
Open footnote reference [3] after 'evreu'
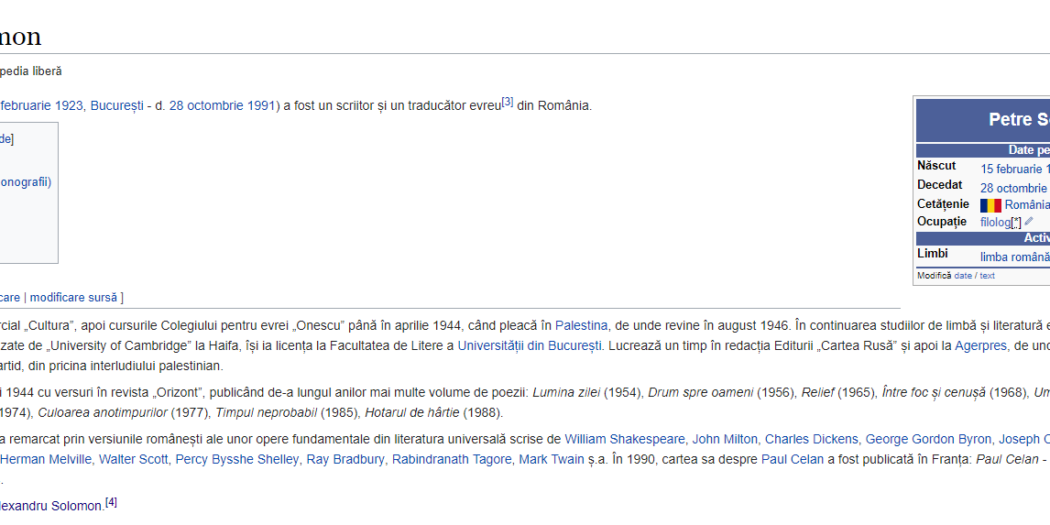tap(507, 102)
